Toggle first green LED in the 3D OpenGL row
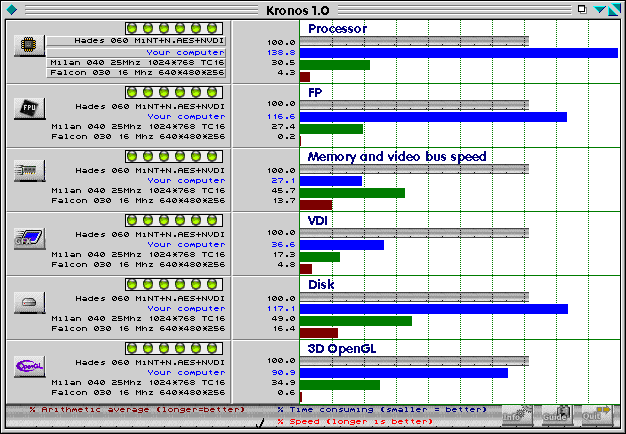The height and width of the screenshot is (434, 626). click(132, 348)
